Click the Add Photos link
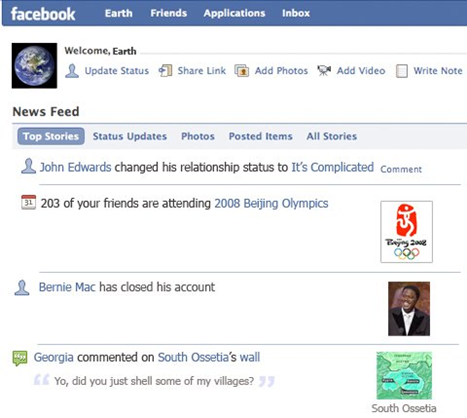The image size is (467, 418). 281,71
